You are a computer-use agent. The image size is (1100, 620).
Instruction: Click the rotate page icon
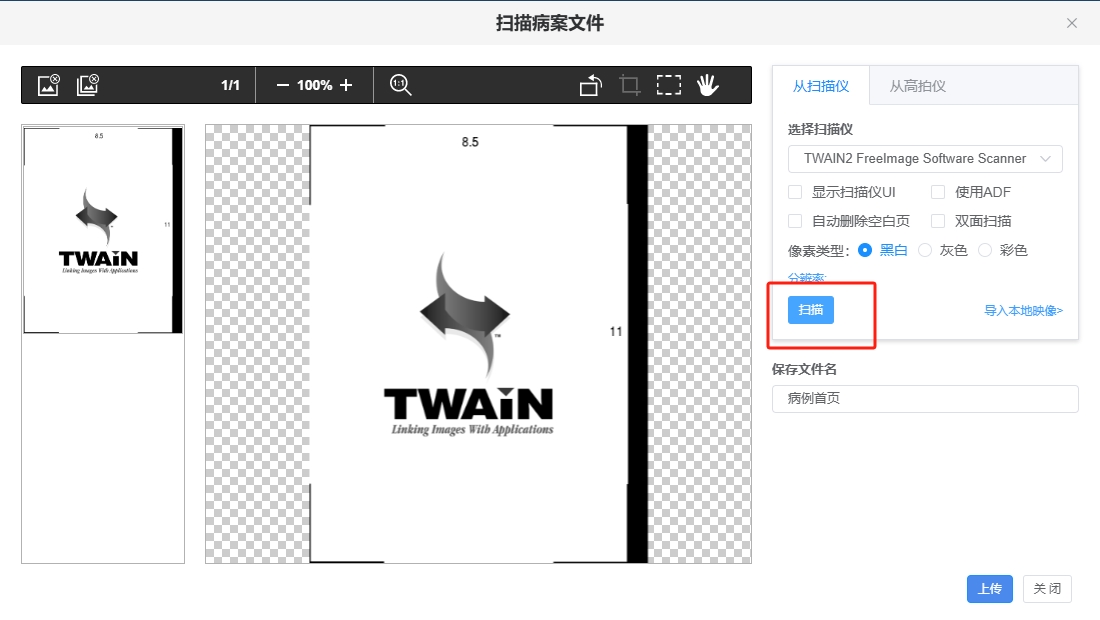click(589, 84)
